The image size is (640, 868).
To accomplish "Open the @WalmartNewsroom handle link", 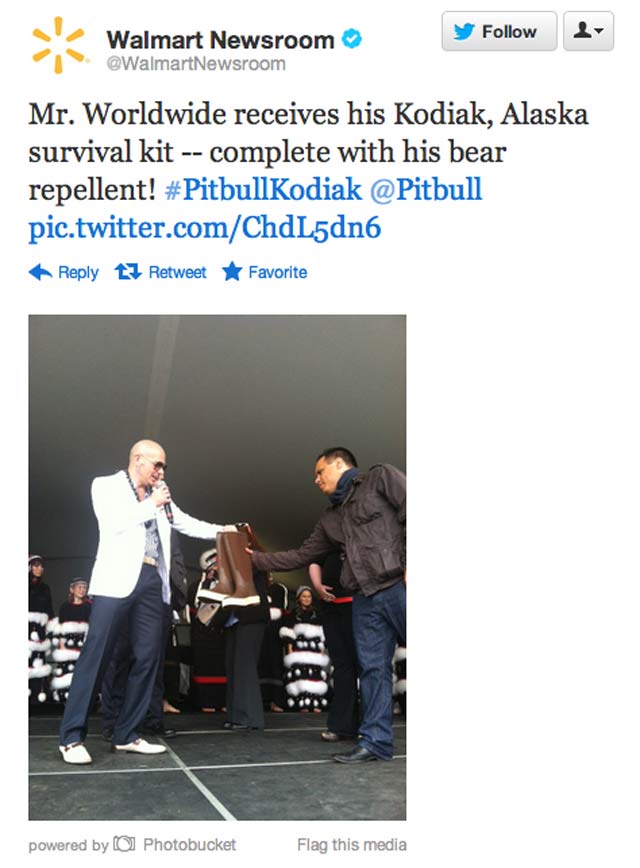I will coord(196,64).
